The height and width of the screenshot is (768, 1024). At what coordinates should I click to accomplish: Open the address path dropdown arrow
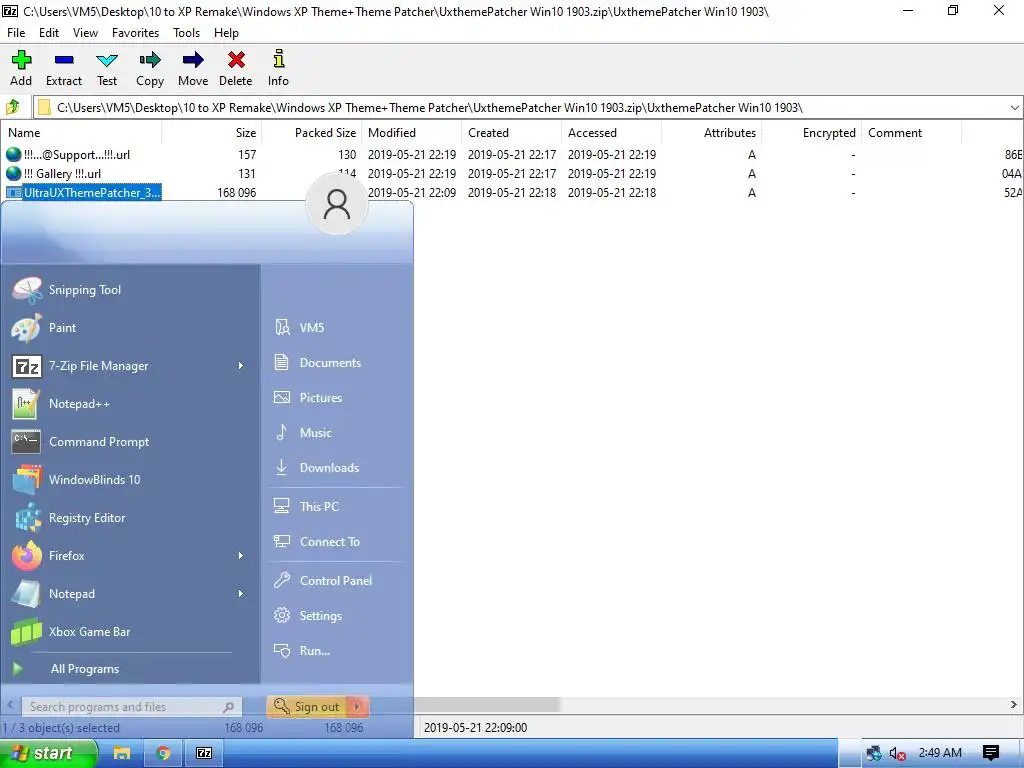tap(1014, 108)
